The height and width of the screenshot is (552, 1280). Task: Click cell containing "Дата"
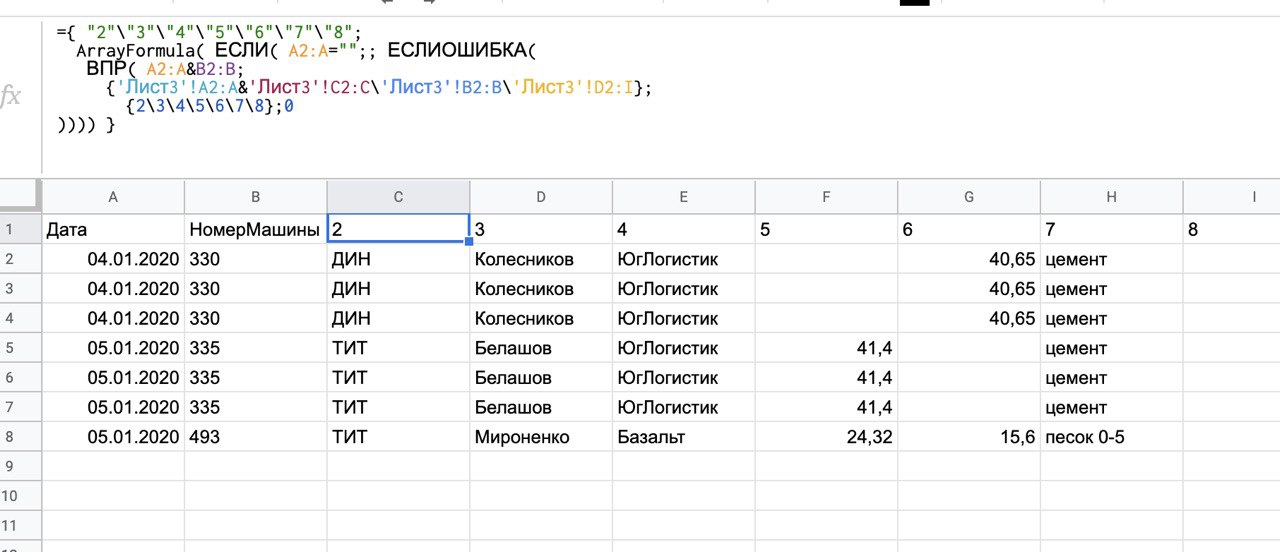(x=113, y=230)
